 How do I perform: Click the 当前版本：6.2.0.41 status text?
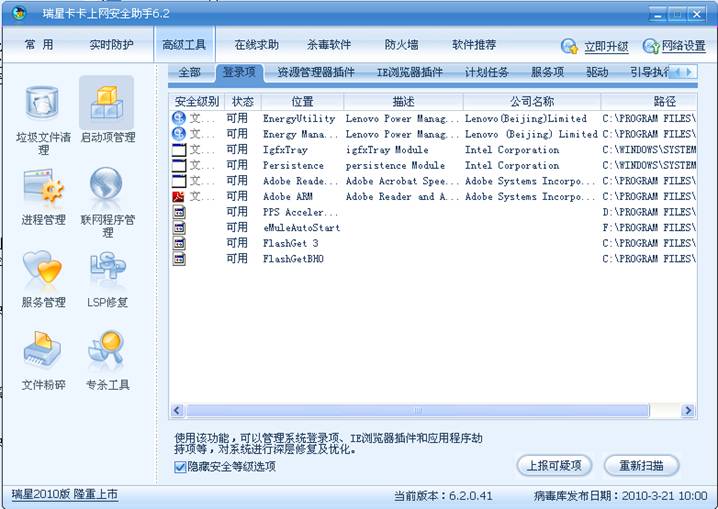[x=443, y=496]
